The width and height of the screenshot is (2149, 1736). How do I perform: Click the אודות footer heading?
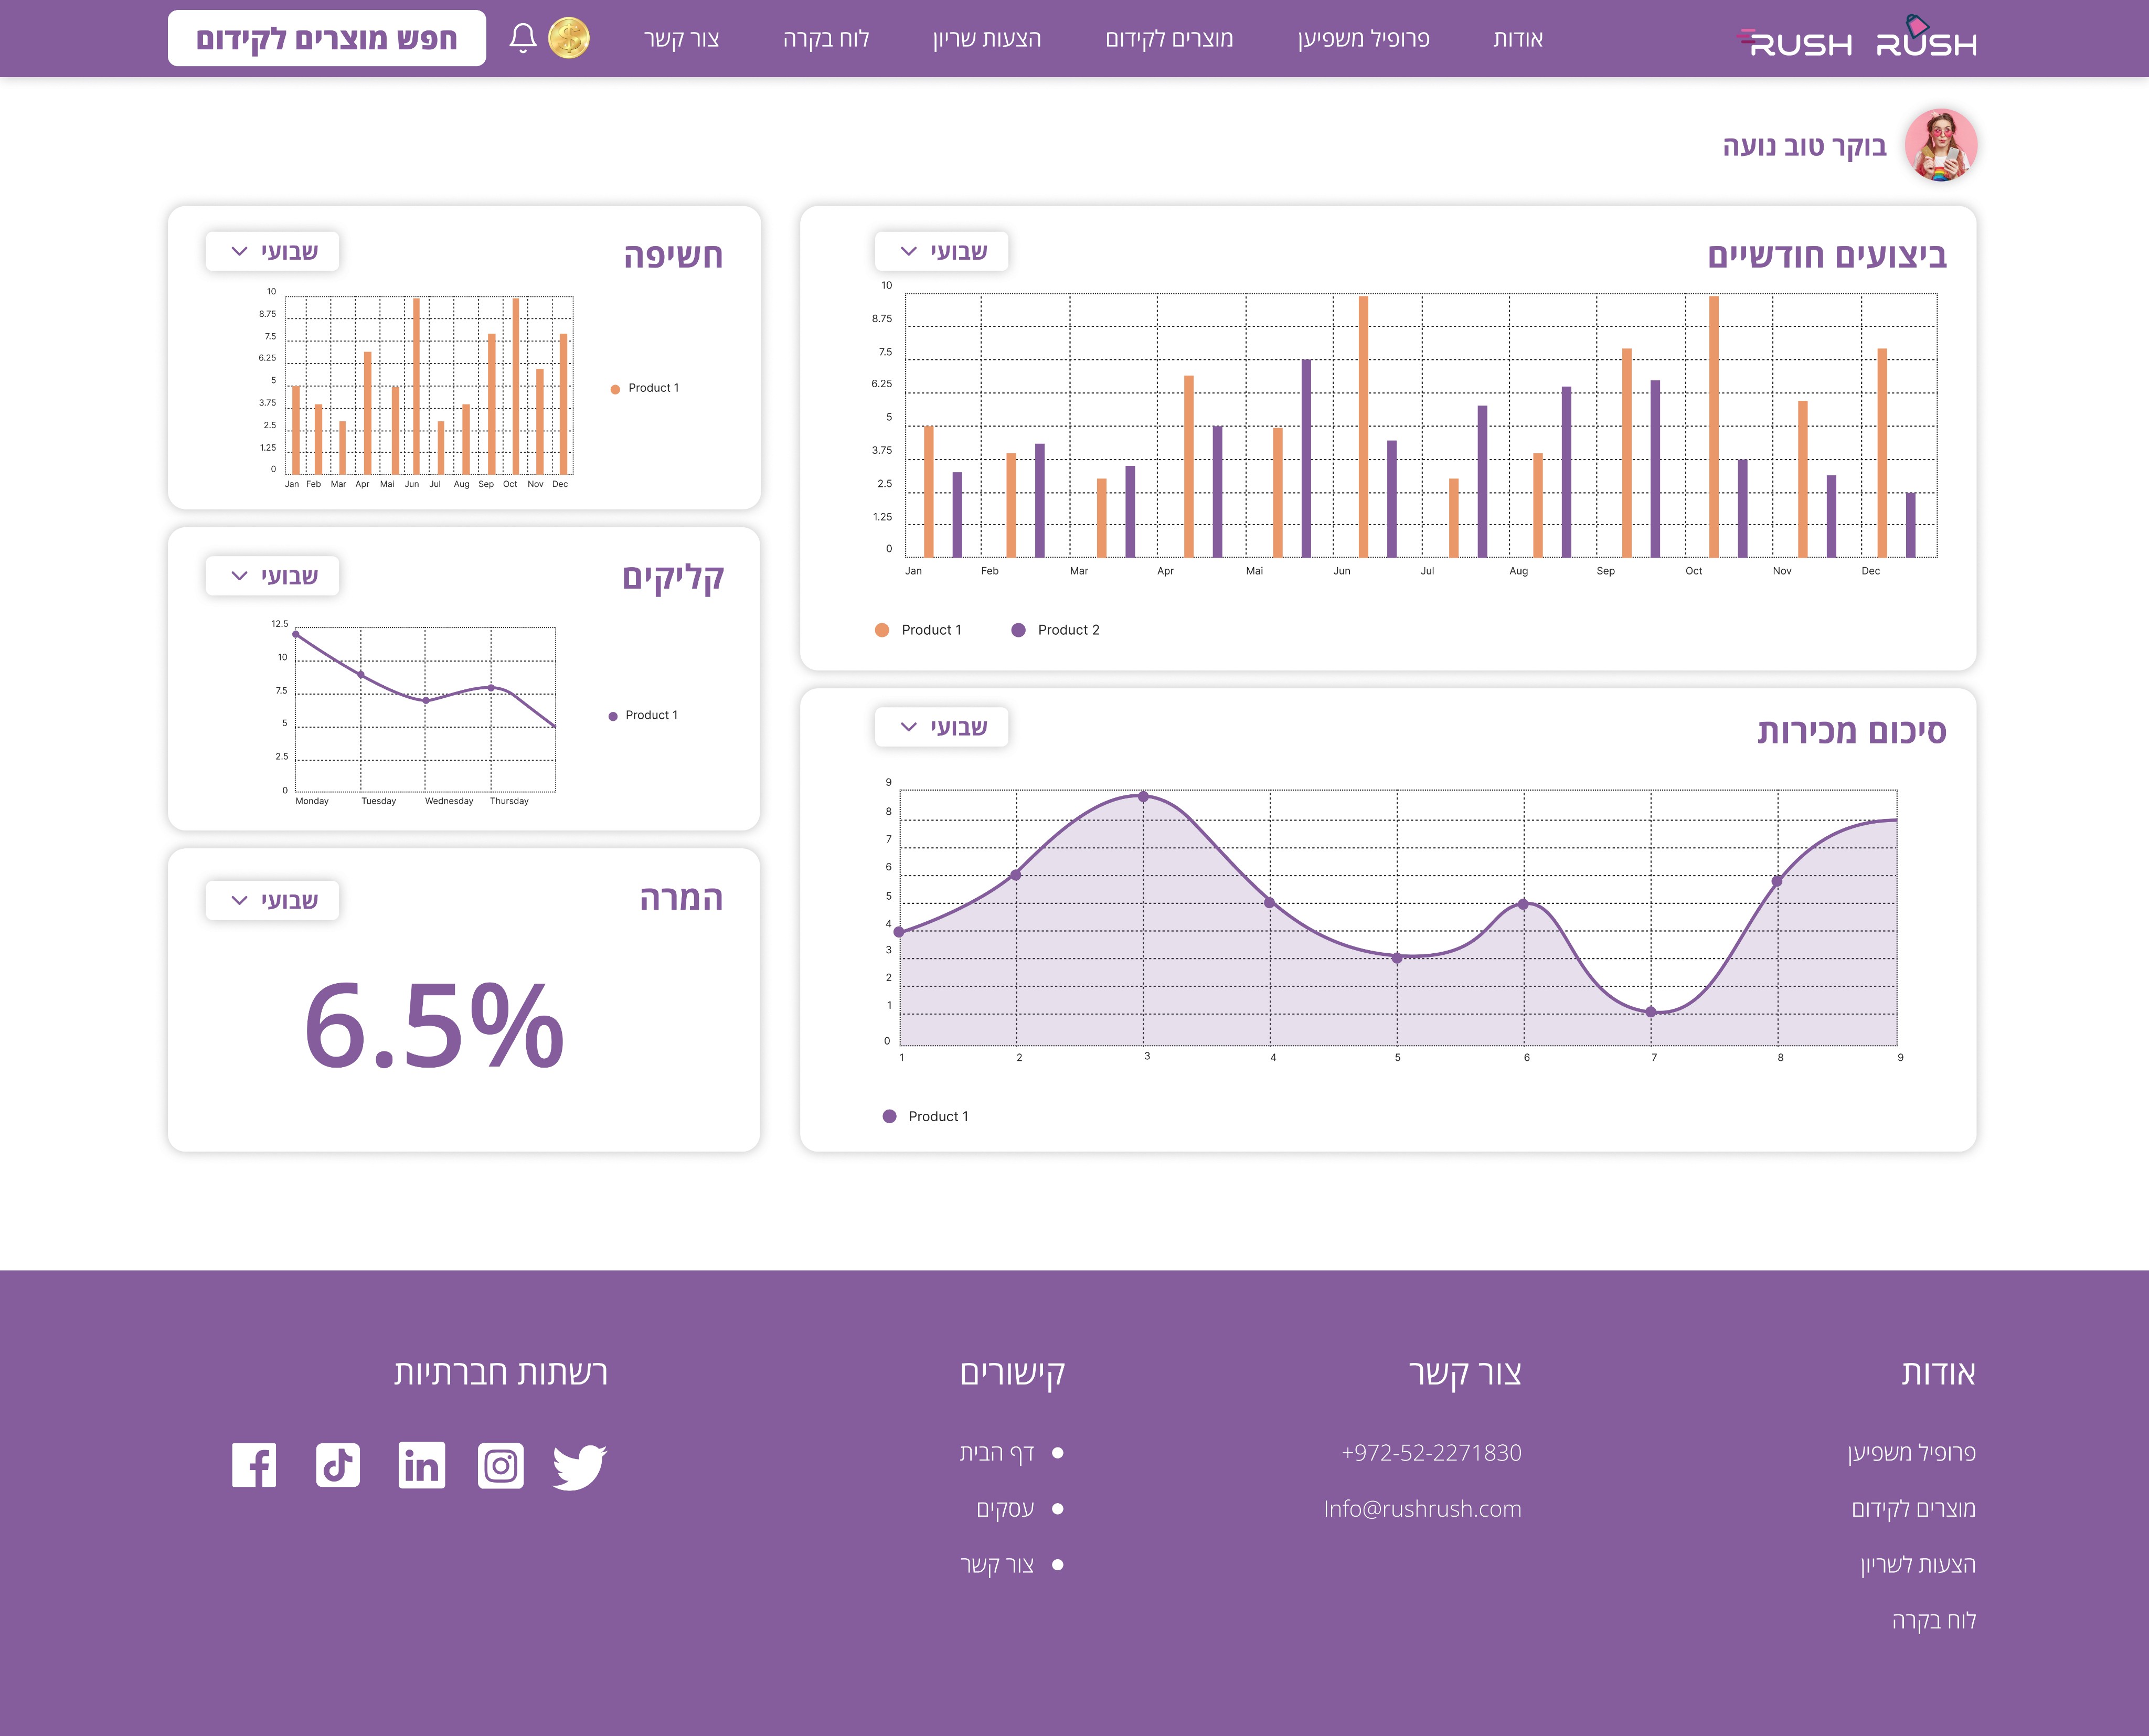click(1939, 1373)
